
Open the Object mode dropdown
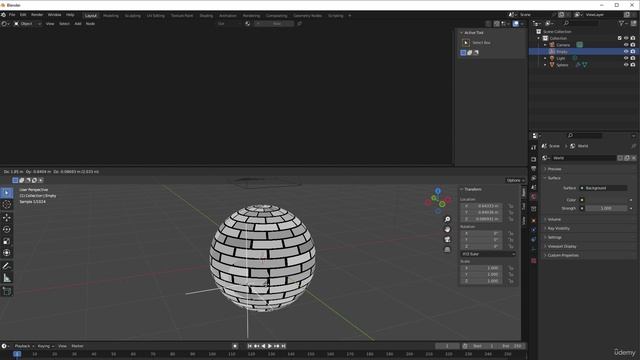(28, 24)
